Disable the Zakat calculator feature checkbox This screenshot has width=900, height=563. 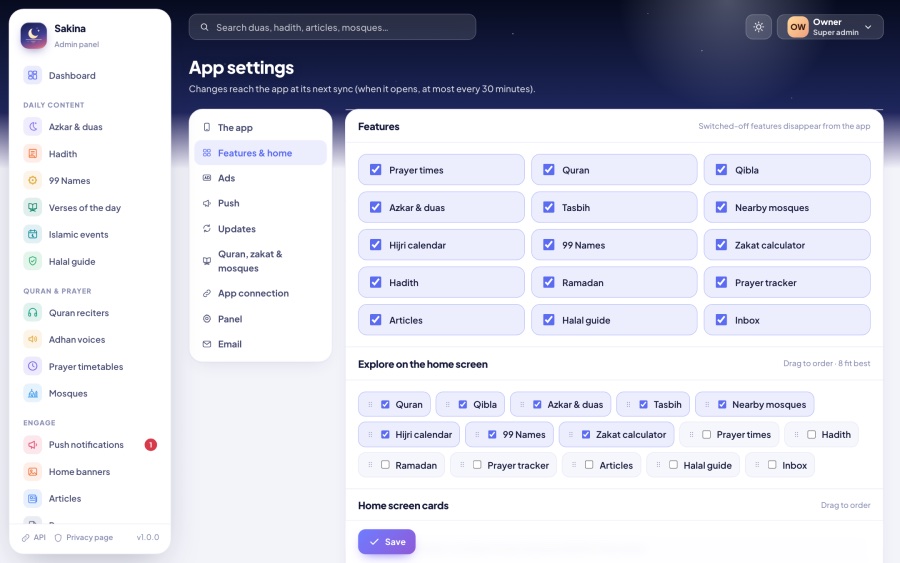[721, 245]
